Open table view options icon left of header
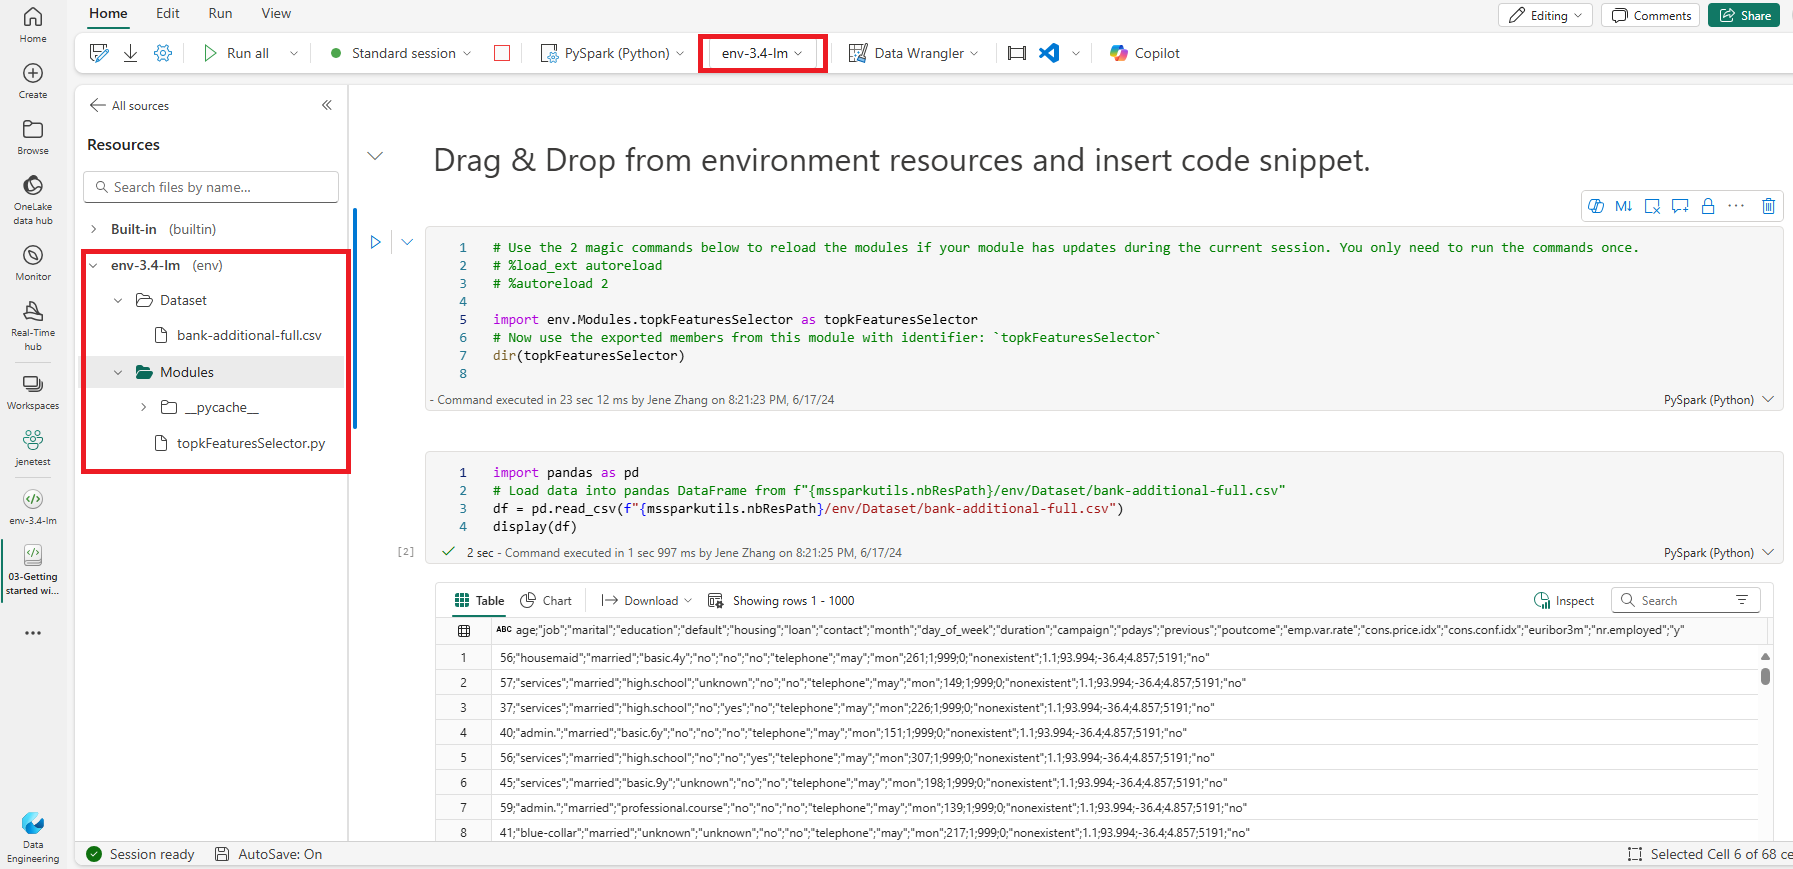The image size is (1793, 869). point(464,630)
